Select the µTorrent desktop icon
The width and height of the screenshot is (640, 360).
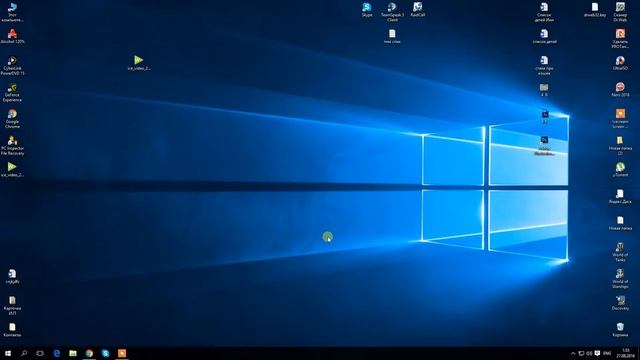[620, 169]
